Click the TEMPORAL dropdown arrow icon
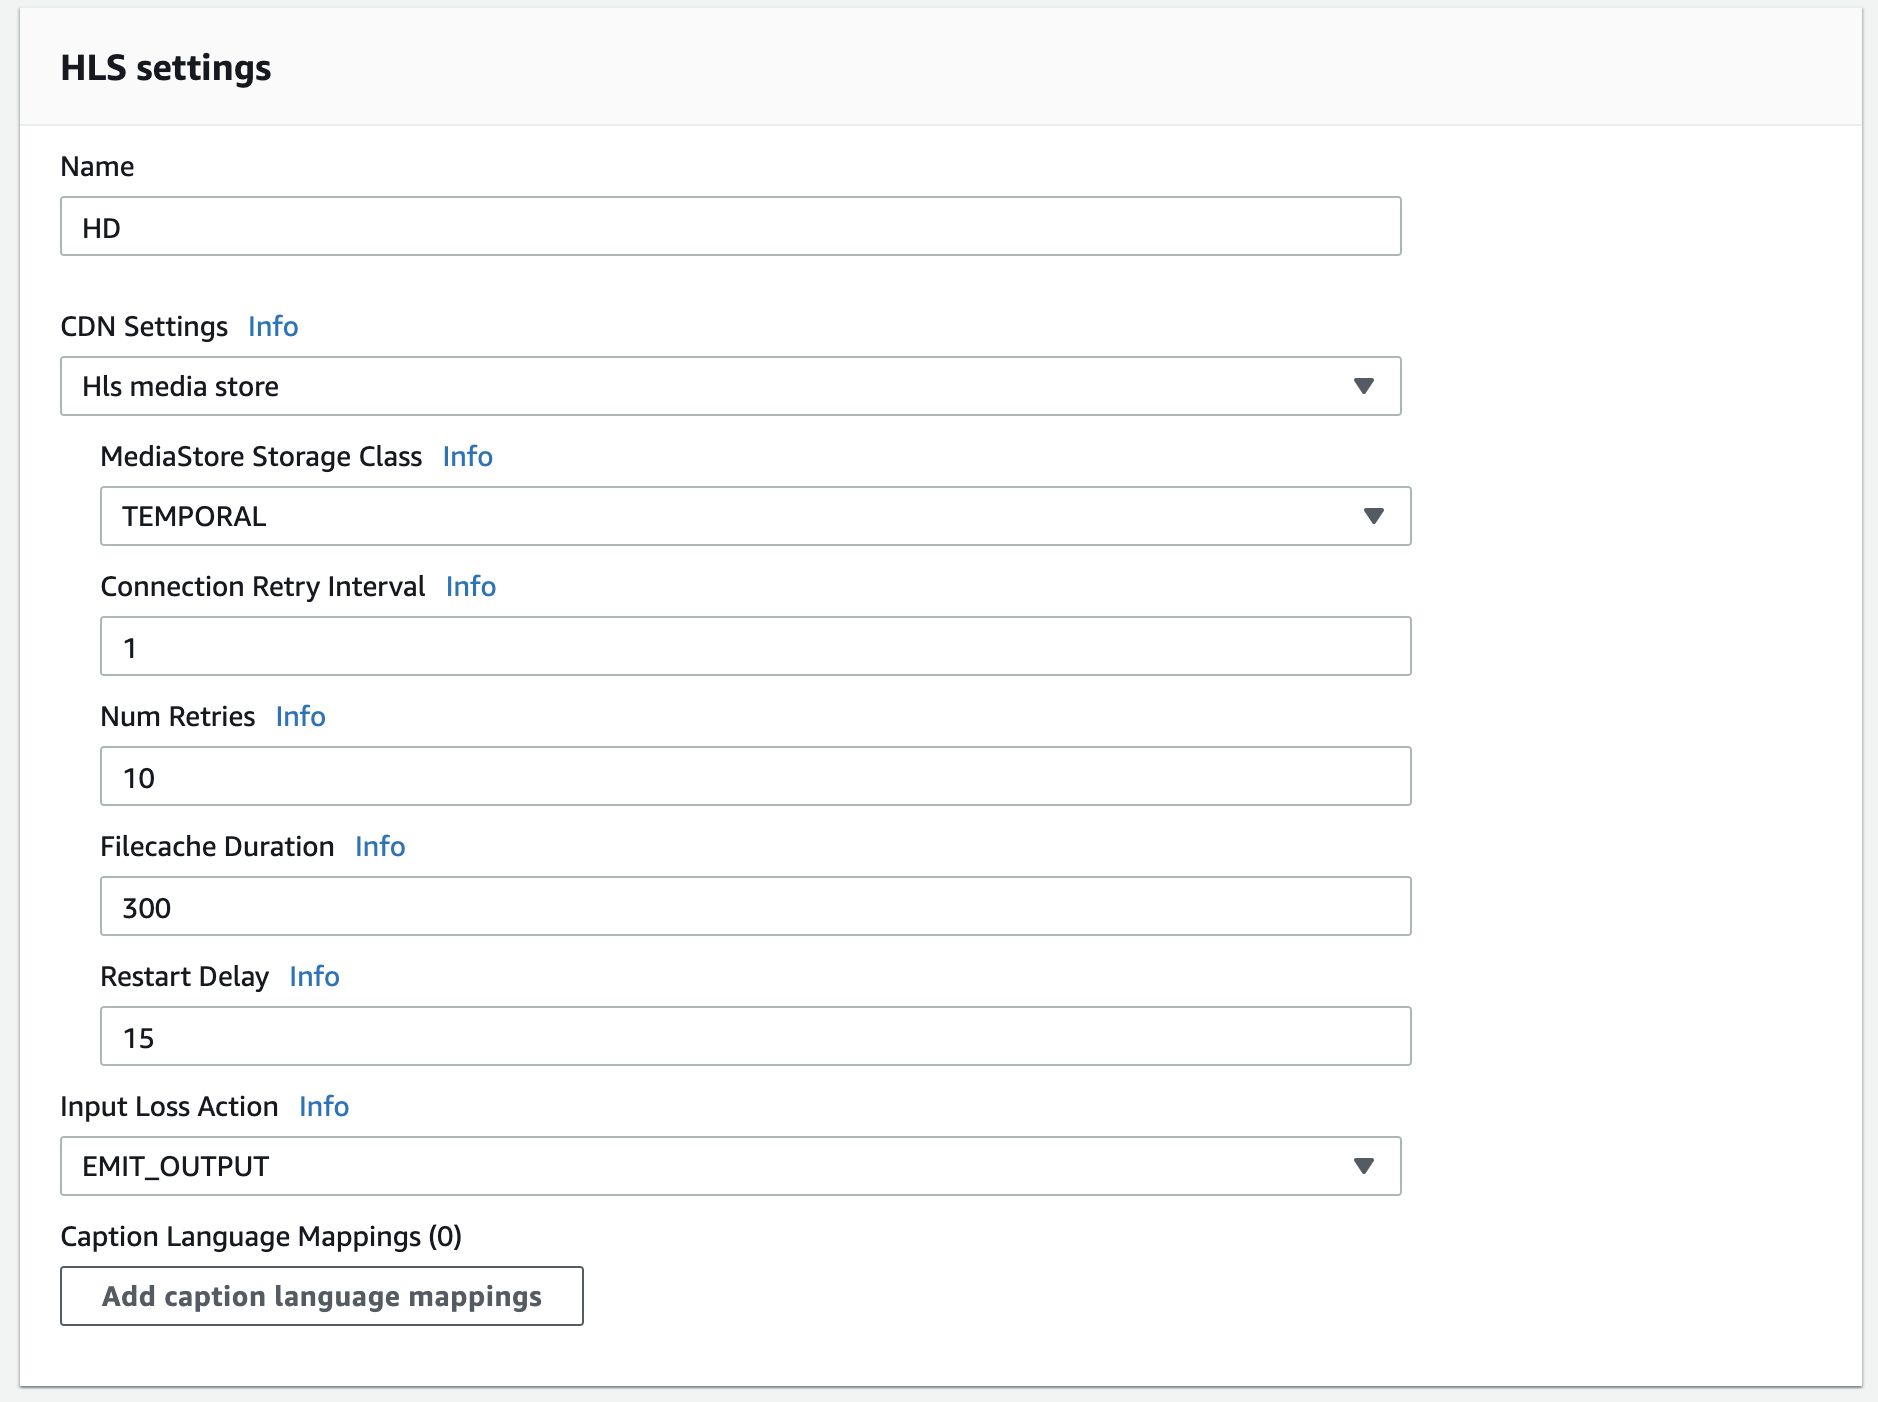The image size is (1878, 1402). click(x=1373, y=517)
